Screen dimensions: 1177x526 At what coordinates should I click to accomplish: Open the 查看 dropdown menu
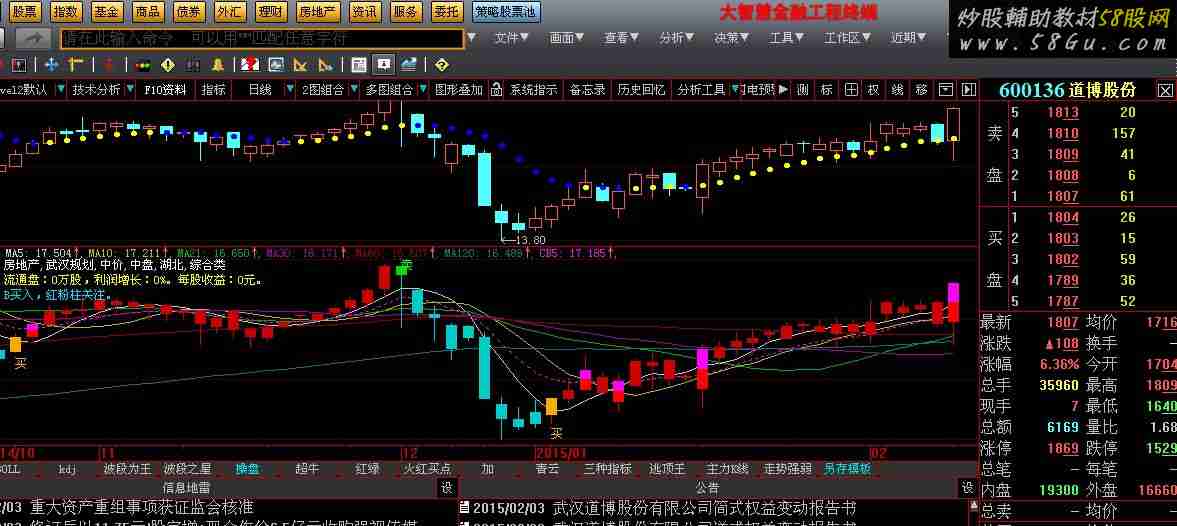(x=622, y=38)
